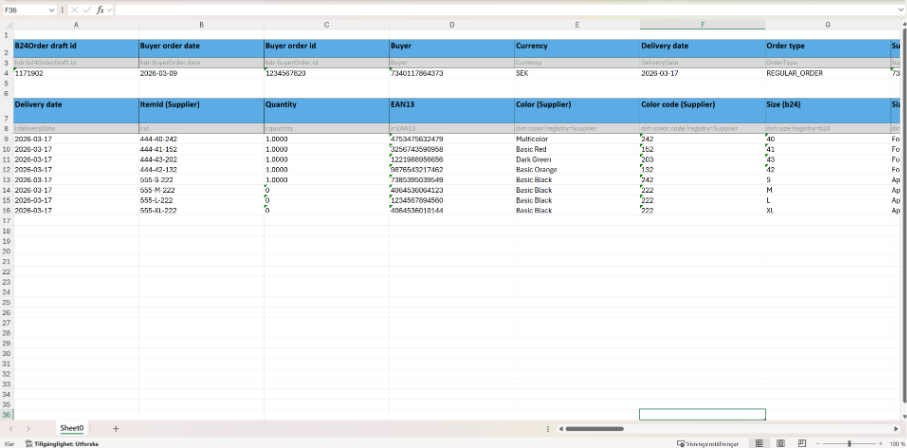The image size is (907, 448).
Task: Open the Sheet0 tab
Action: (x=72, y=428)
